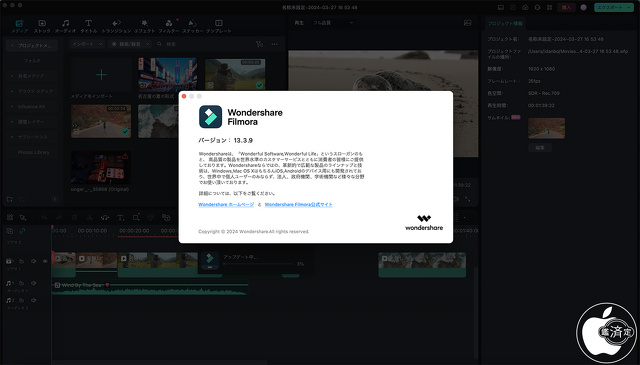The height and width of the screenshot is (365, 640).
Task: Click the ステッカー (Stickers) icon
Action: click(x=192, y=23)
